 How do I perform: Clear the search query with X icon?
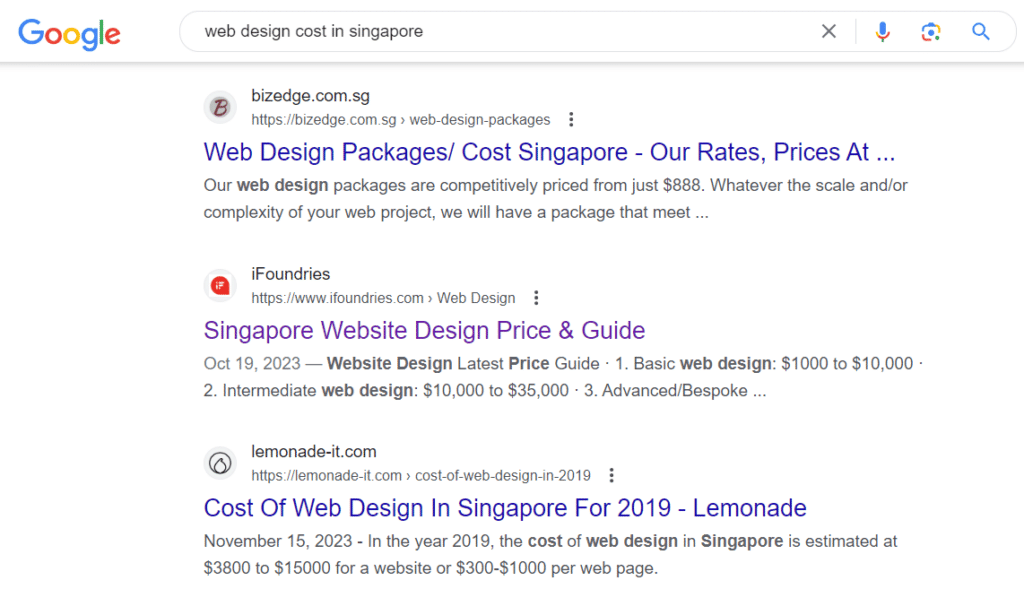point(829,31)
